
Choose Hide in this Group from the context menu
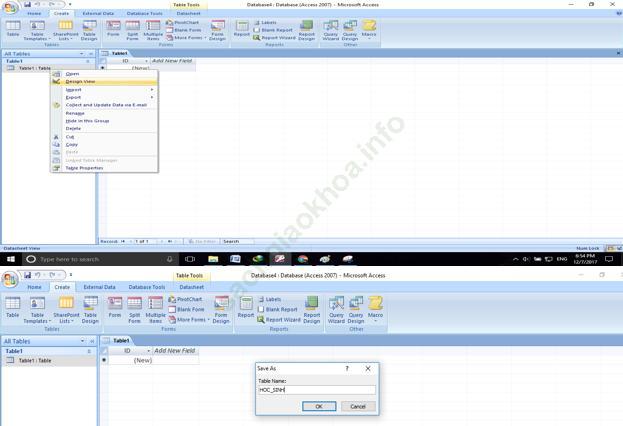[x=104, y=121]
